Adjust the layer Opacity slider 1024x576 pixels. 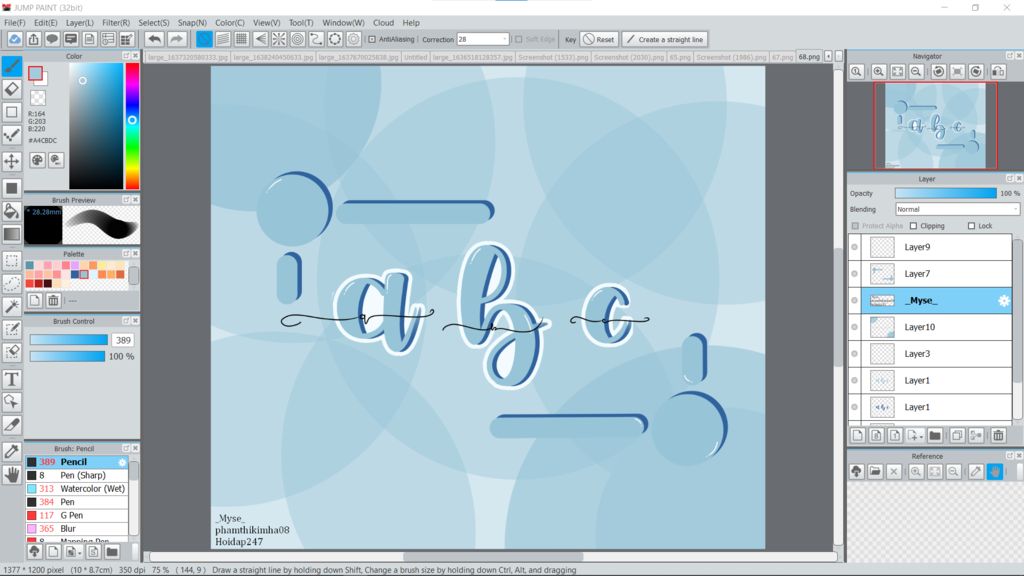[x=946, y=193]
